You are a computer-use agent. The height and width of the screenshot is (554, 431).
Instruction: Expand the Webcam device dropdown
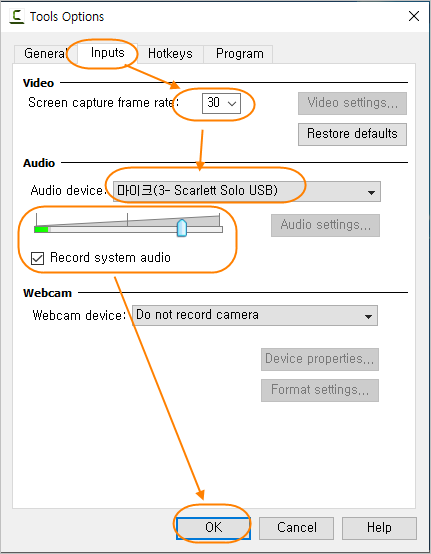click(x=254, y=316)
